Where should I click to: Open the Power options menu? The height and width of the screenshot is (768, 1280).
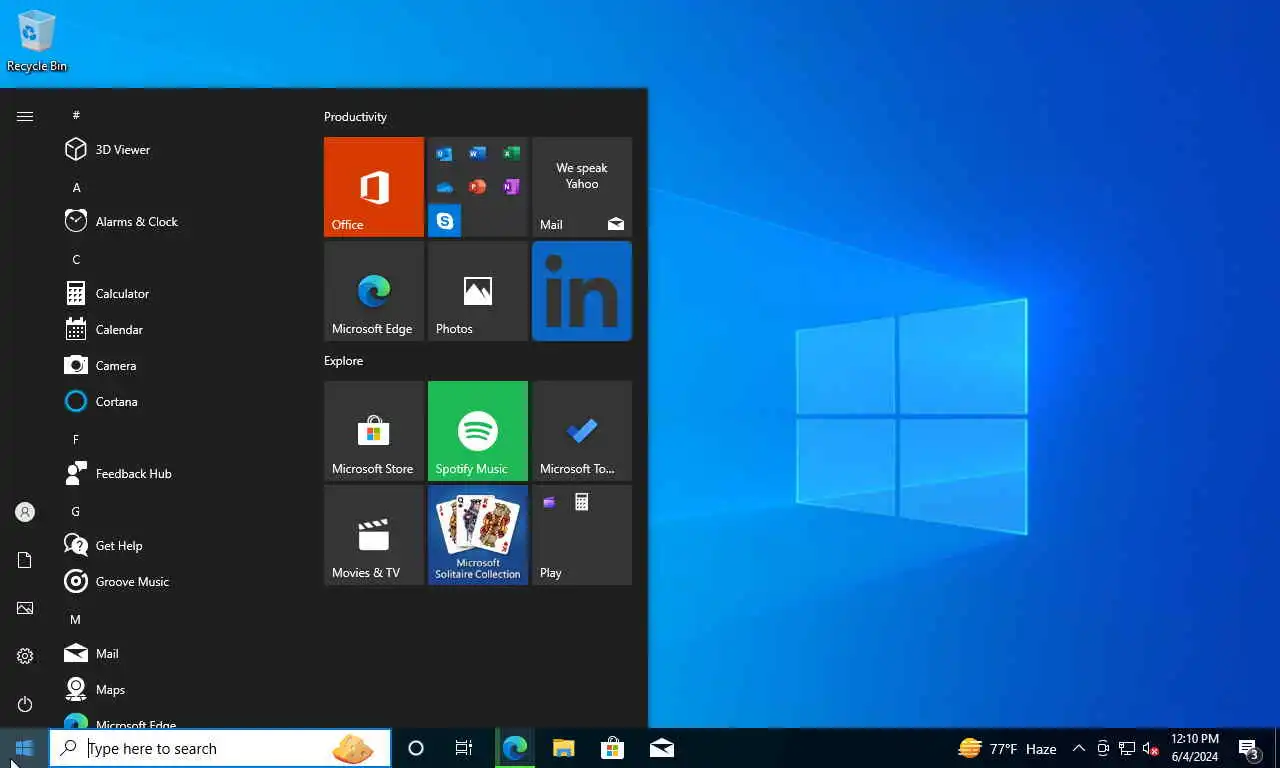pos(25,704)
